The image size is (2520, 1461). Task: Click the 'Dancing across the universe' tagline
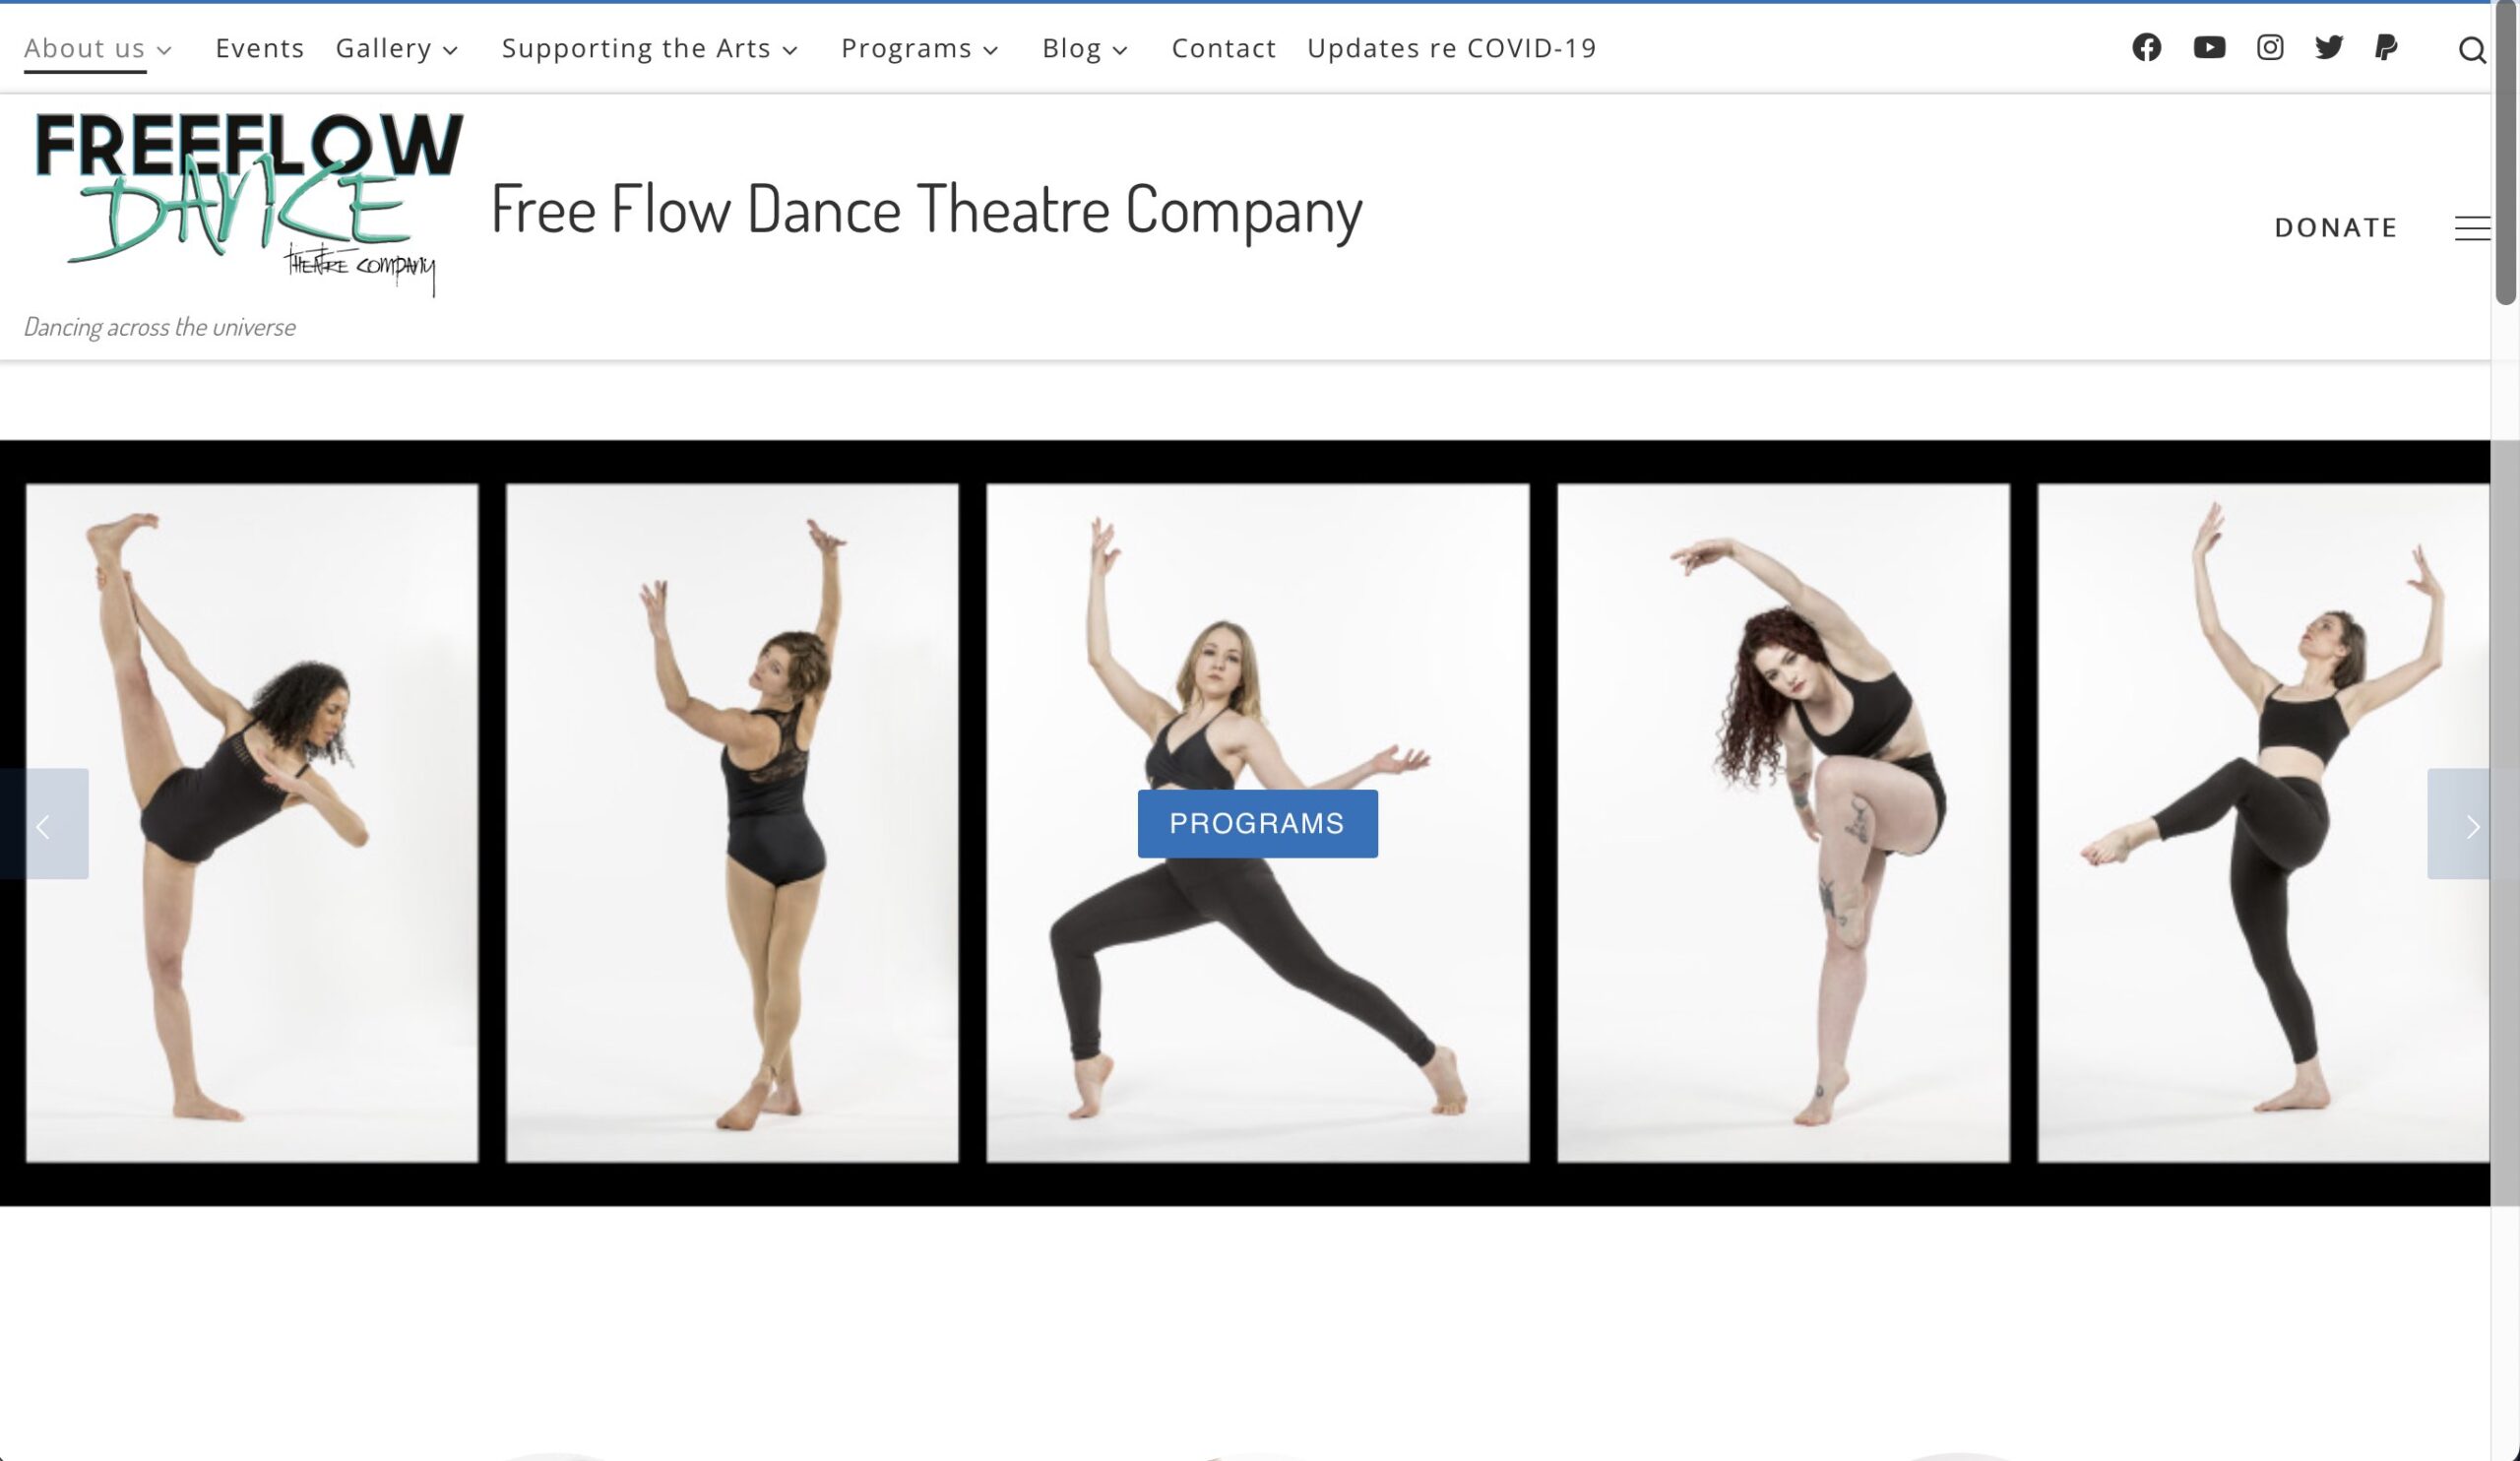pyautogui.click(x=159, y=327)
